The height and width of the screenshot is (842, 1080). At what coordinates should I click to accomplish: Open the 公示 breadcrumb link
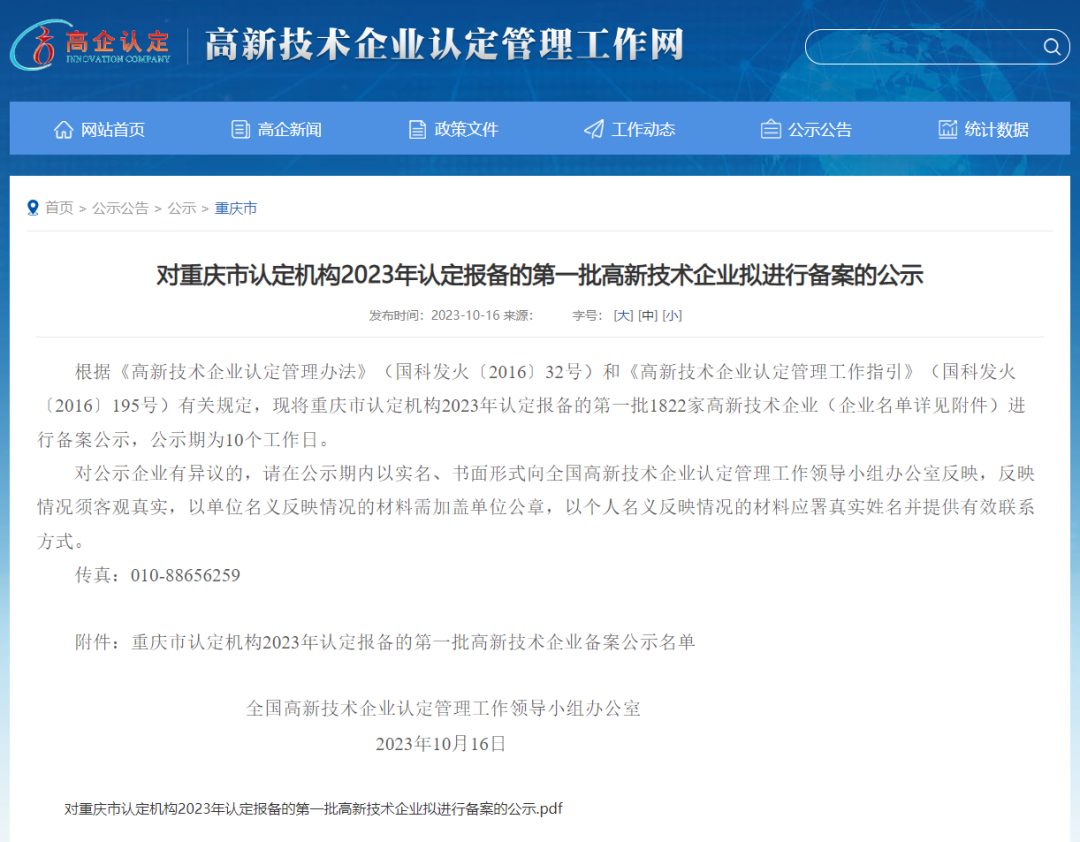pos(182,208)
